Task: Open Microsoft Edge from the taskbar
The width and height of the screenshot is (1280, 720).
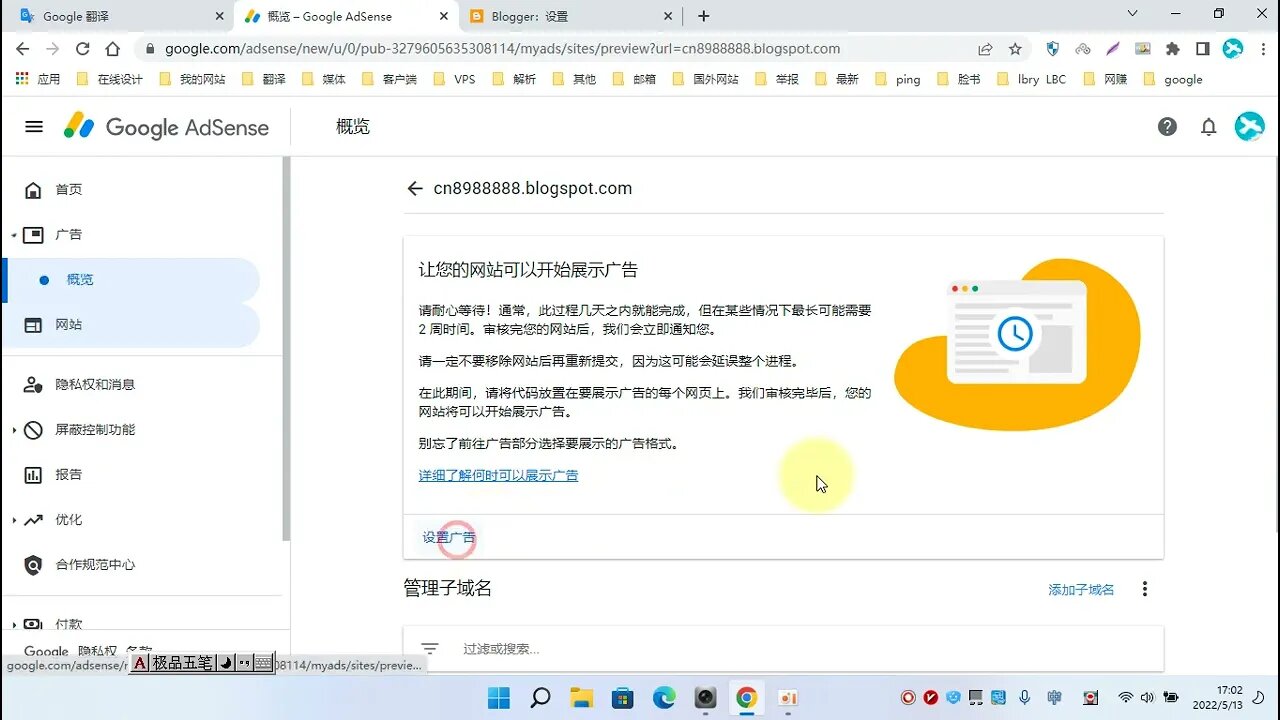Action: coord(664,697)
